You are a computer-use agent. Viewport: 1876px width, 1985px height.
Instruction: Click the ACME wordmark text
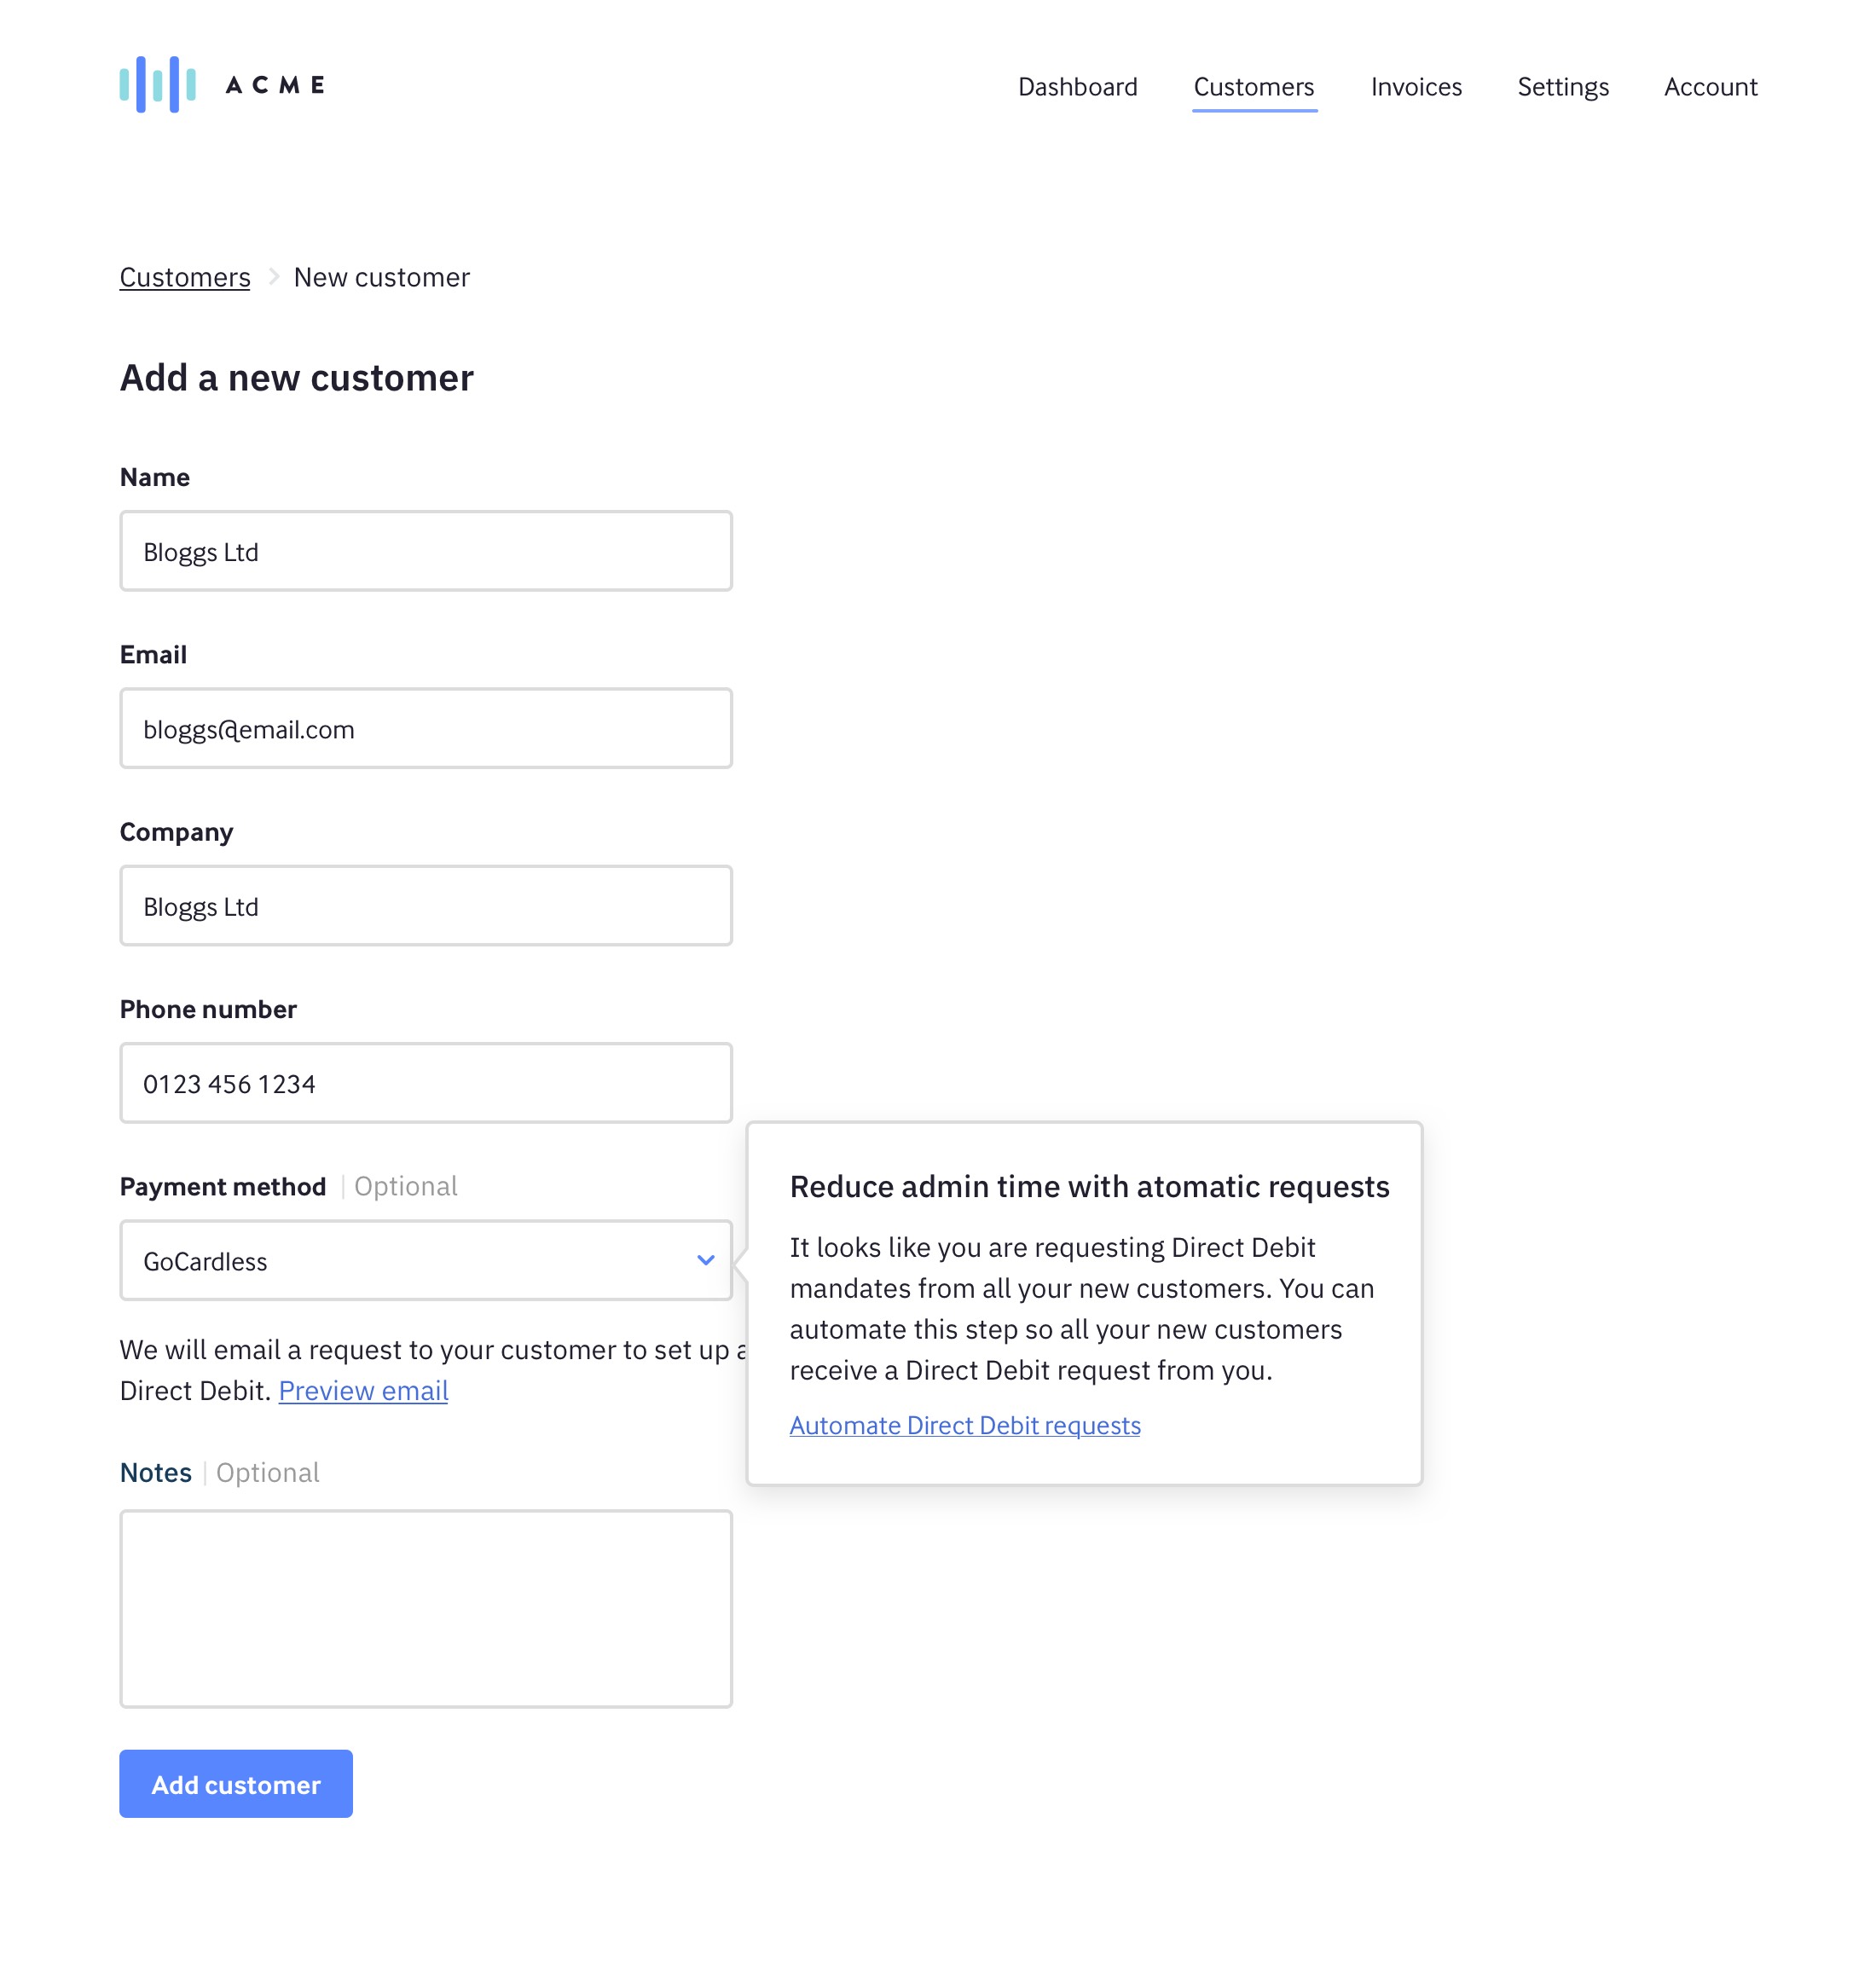click(x=275, y=85)
